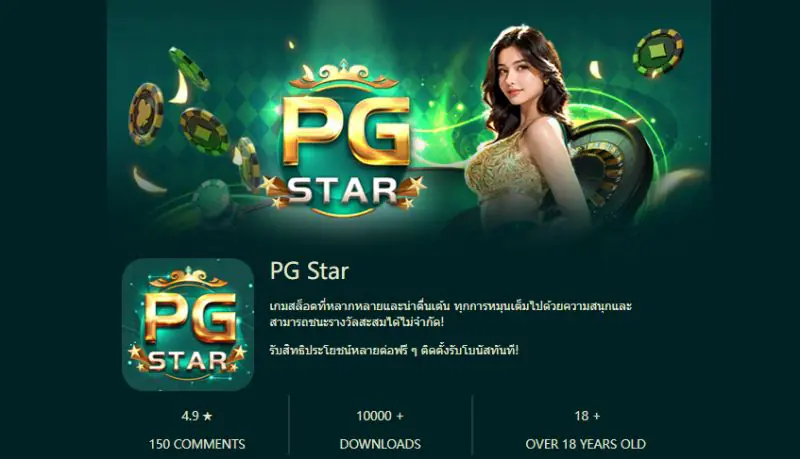Viewport: 800px width, 459px height.
Task: Click the Thai bonus text ending in exclamation
Action: [394, 350]
